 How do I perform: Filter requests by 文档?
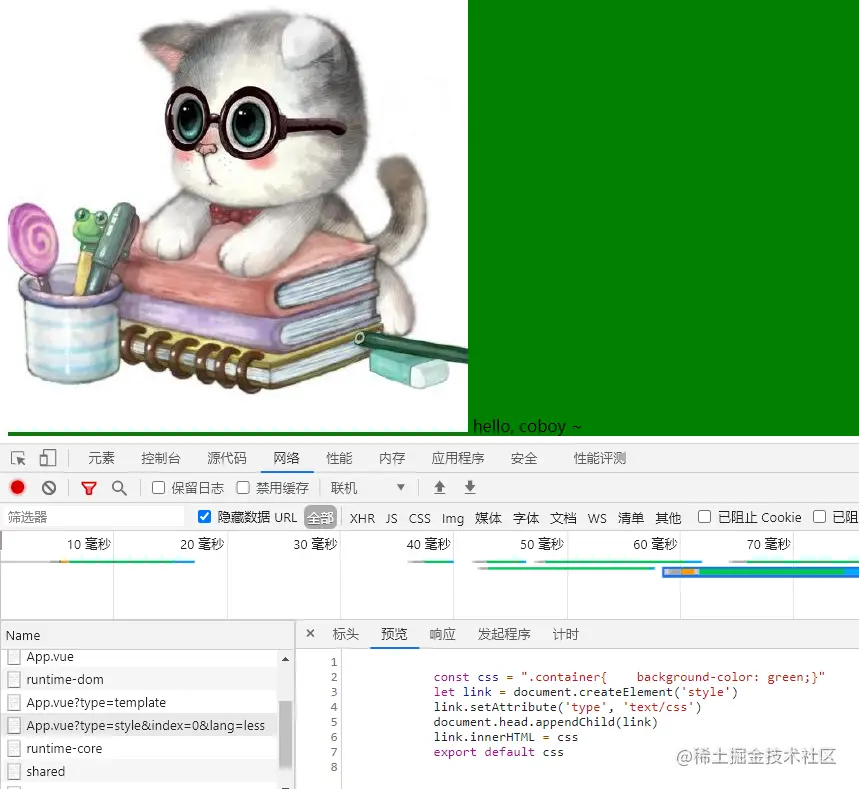563,518
